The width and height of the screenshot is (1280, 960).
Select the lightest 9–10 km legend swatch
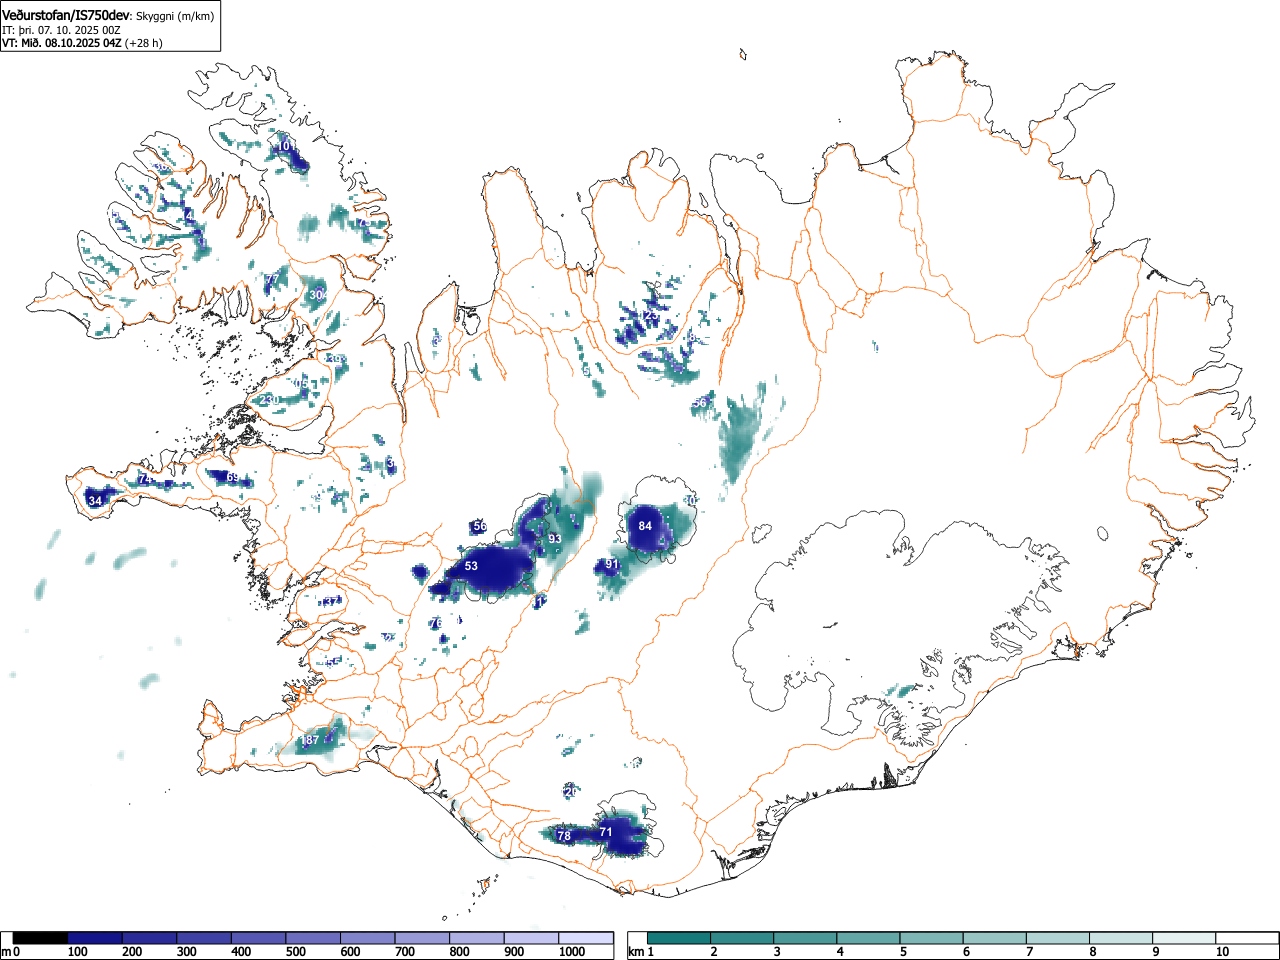1185,938
